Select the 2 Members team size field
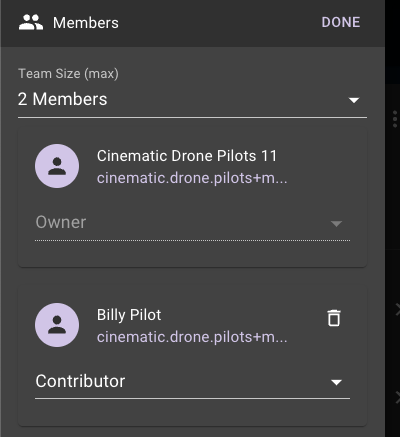 192,100
